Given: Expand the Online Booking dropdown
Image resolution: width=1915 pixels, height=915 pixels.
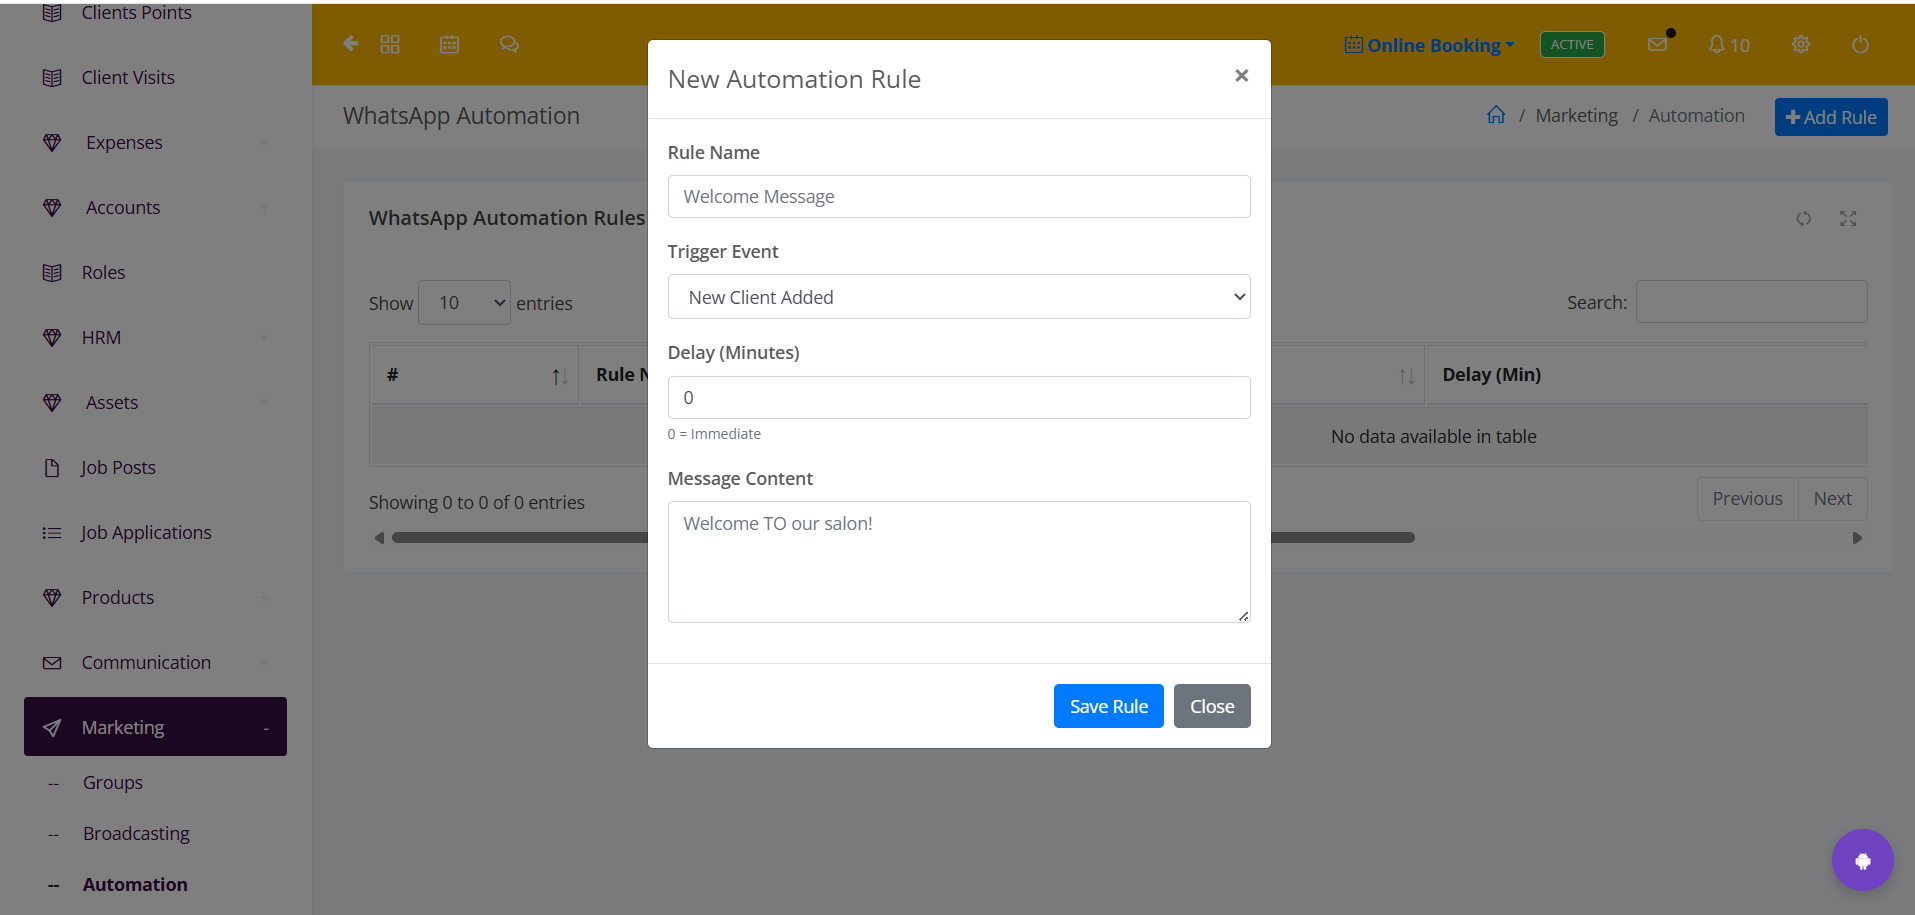Looking at the screenshot, I should 1430,45.
